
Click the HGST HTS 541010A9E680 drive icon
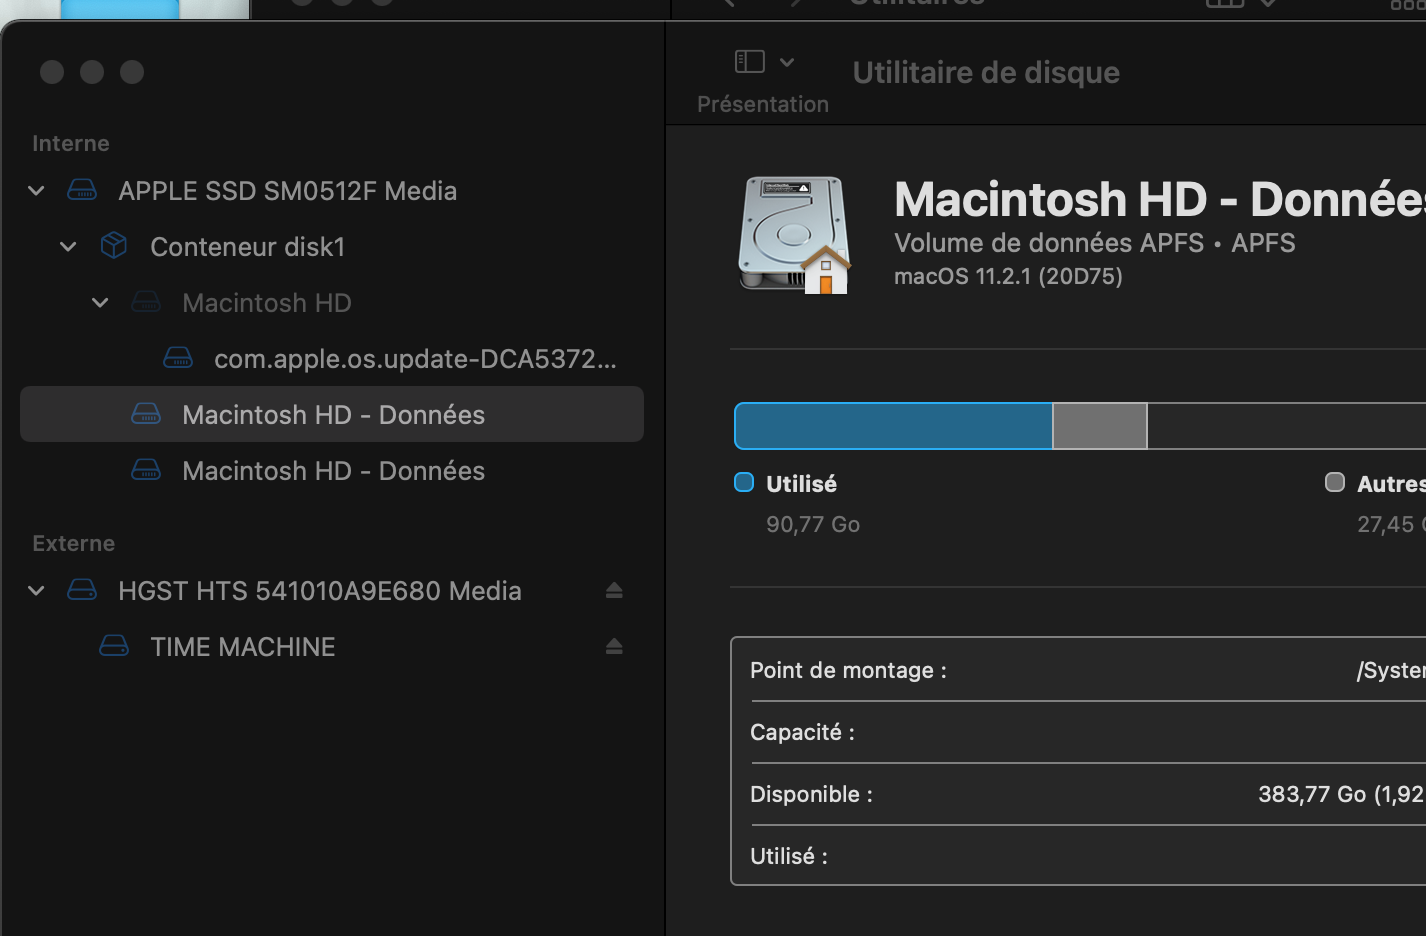pos(82,590)
